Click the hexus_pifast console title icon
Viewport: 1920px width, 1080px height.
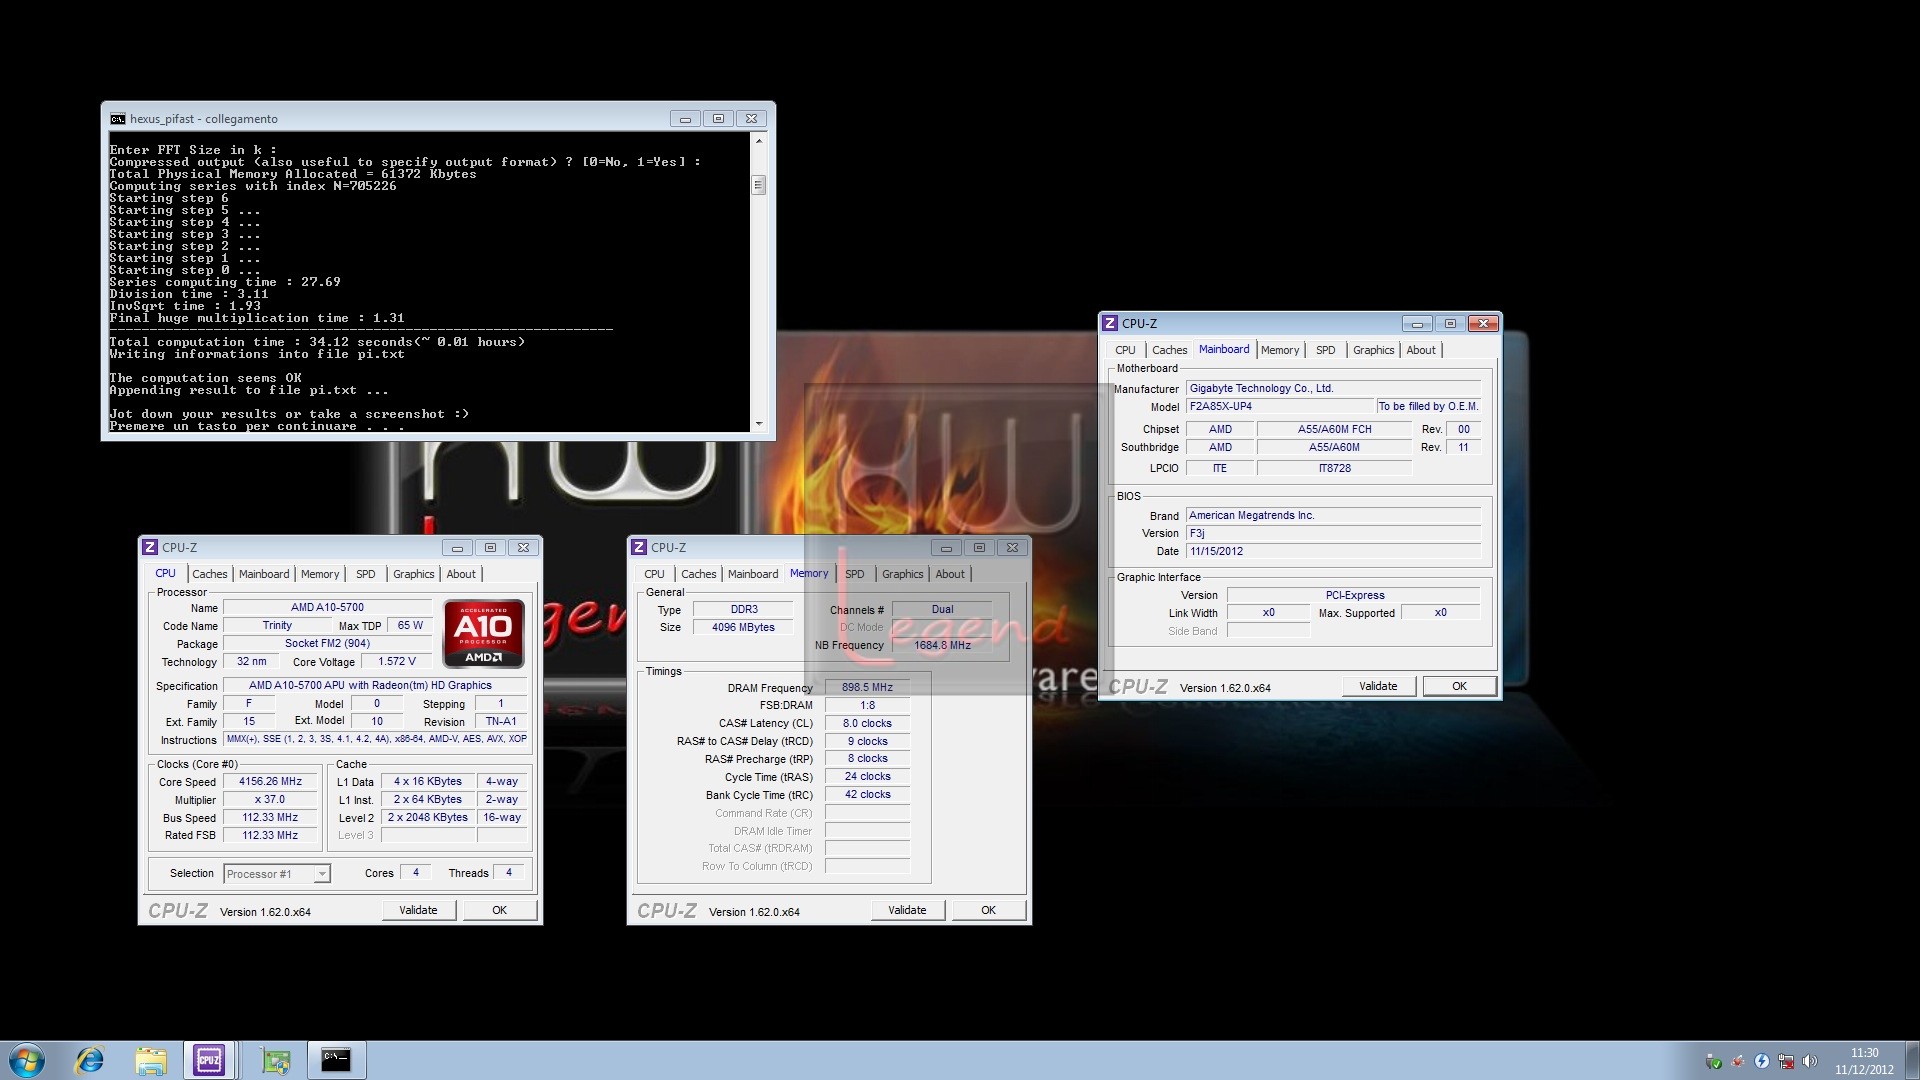point(118,119)
